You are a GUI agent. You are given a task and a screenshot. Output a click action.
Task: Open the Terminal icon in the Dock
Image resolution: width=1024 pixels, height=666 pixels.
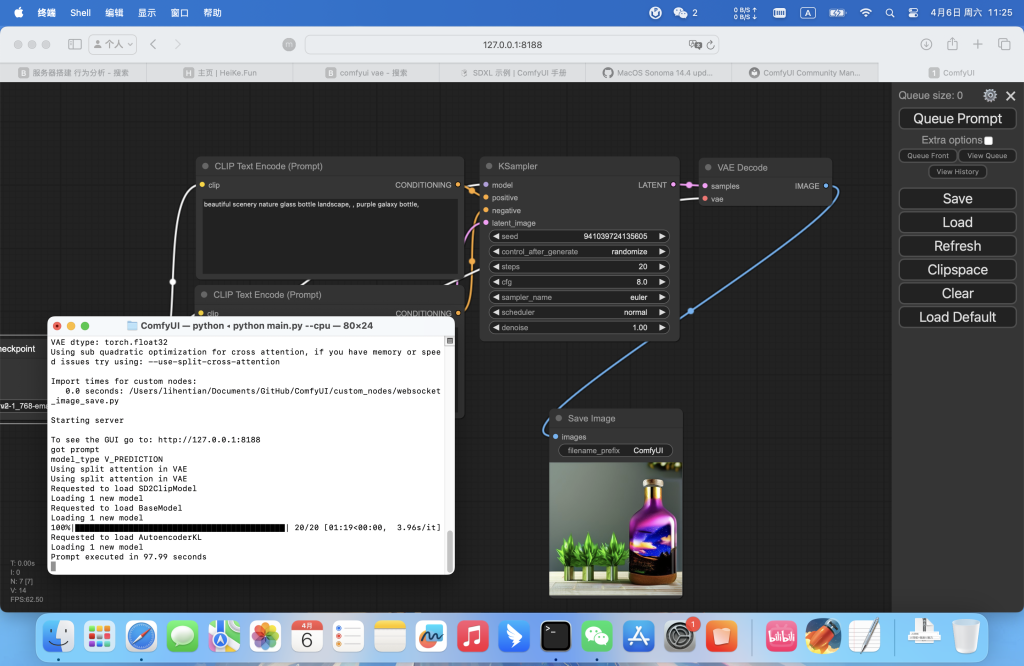point(555,635)
